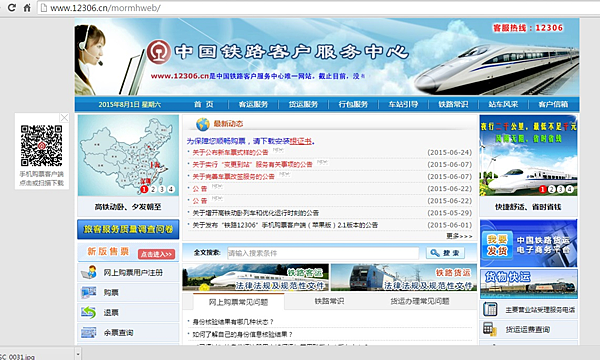Open the 网上购票用户注册 link

[x=133, y=273]
